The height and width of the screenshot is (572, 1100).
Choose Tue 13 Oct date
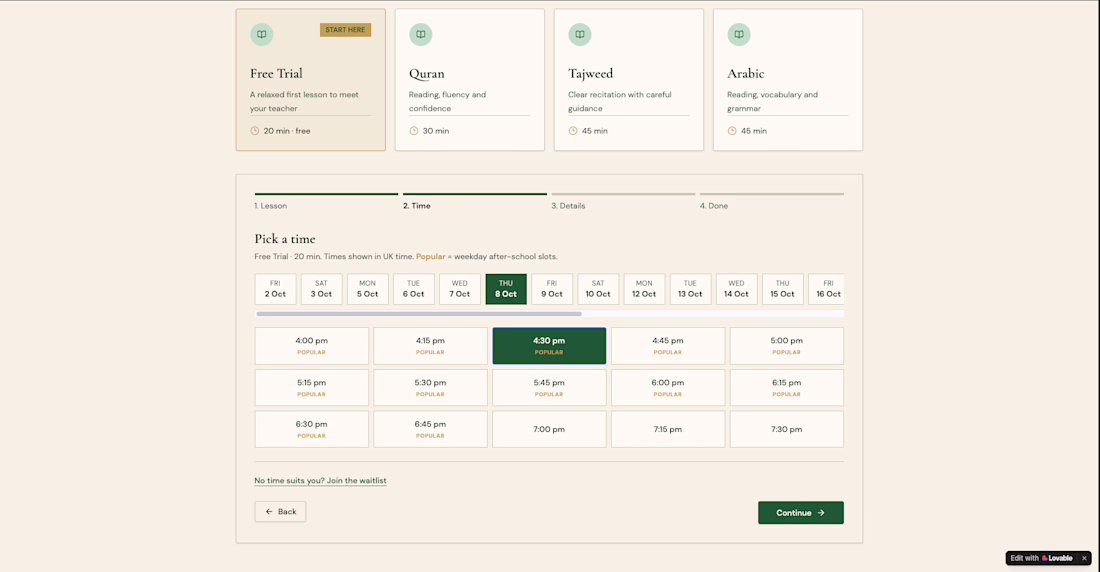pos(690,289)
